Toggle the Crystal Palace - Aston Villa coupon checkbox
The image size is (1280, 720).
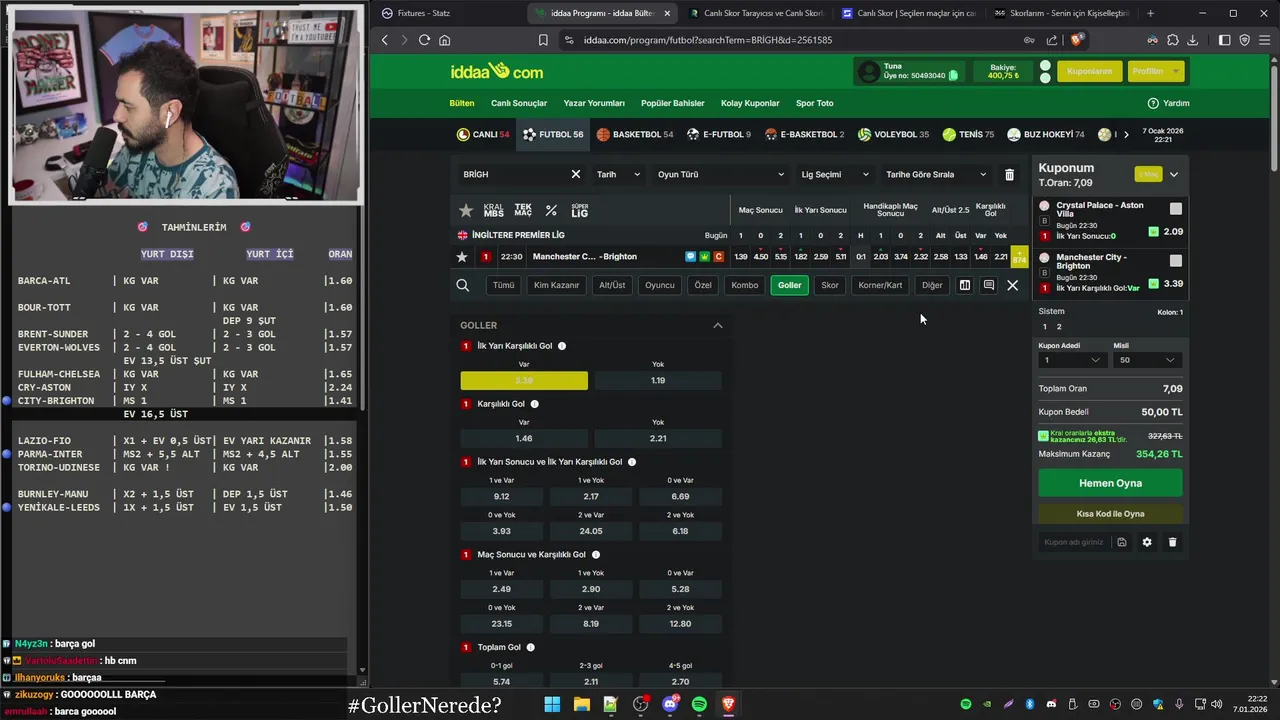pos(1176,209)
